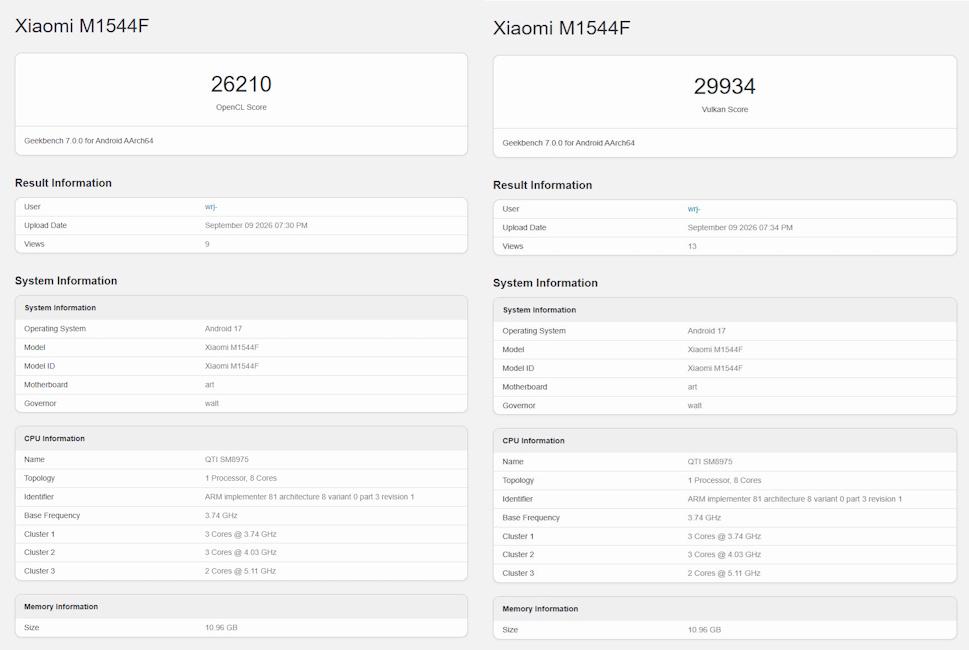
Task: Click the upload date 'September 09 2026 07:30 PM'
Action: pyautogui.click(x=256, y=226)
